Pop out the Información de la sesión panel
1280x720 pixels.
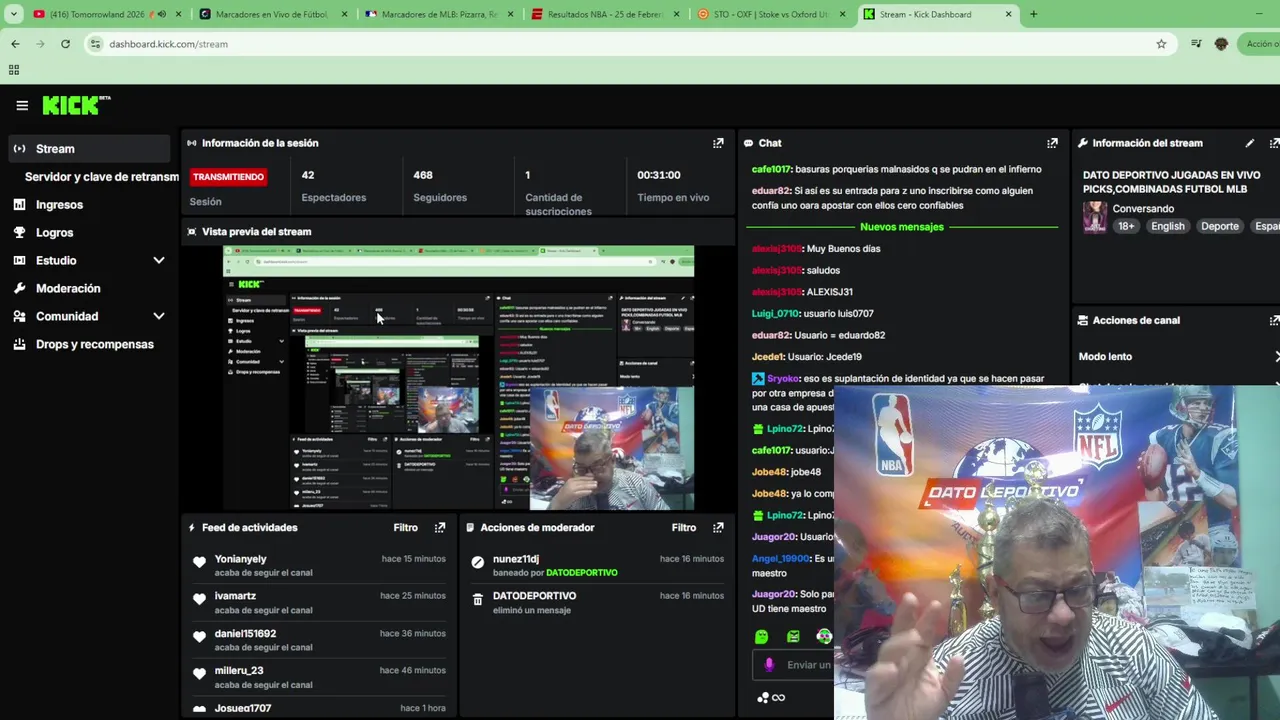point(718,143)
